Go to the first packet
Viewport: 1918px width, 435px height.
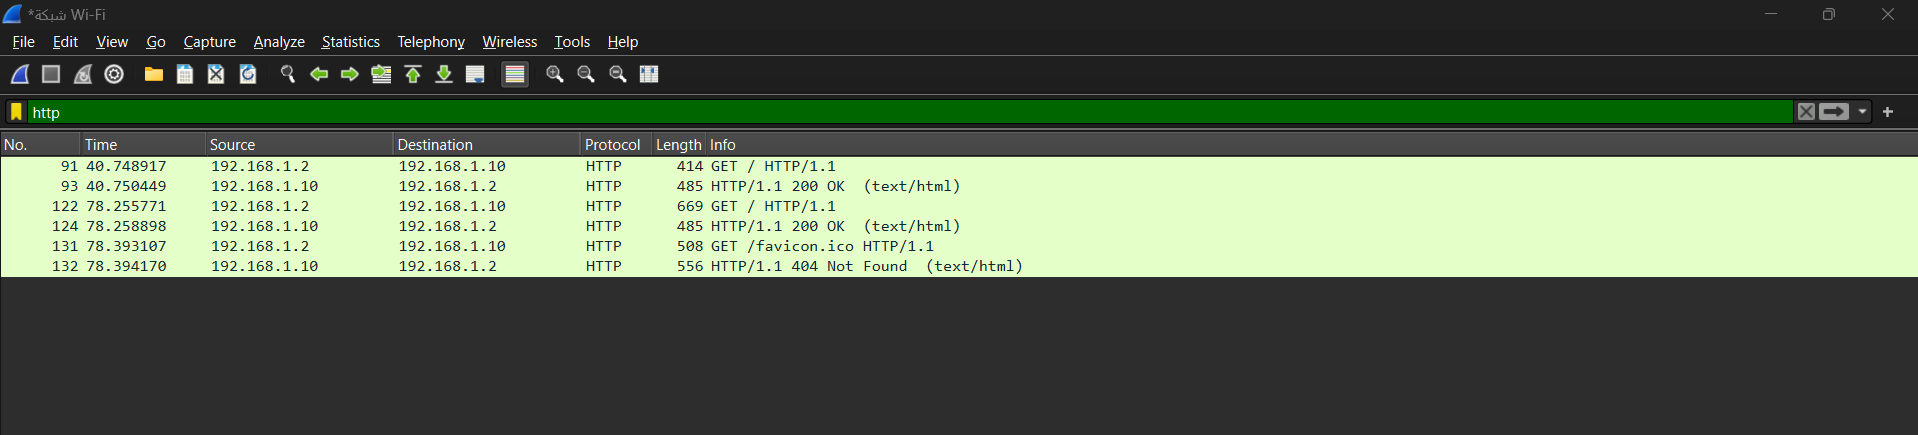[413, 74]
